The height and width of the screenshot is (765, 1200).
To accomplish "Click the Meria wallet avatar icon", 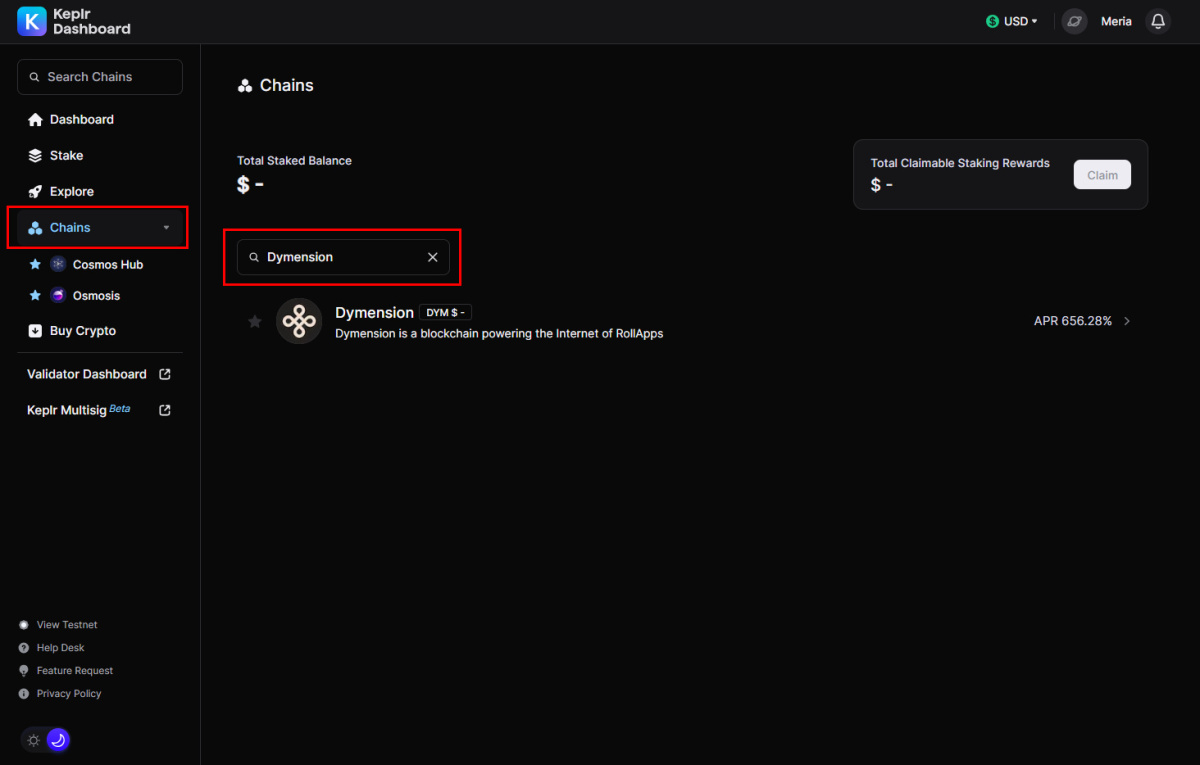I will (1075, 21).
